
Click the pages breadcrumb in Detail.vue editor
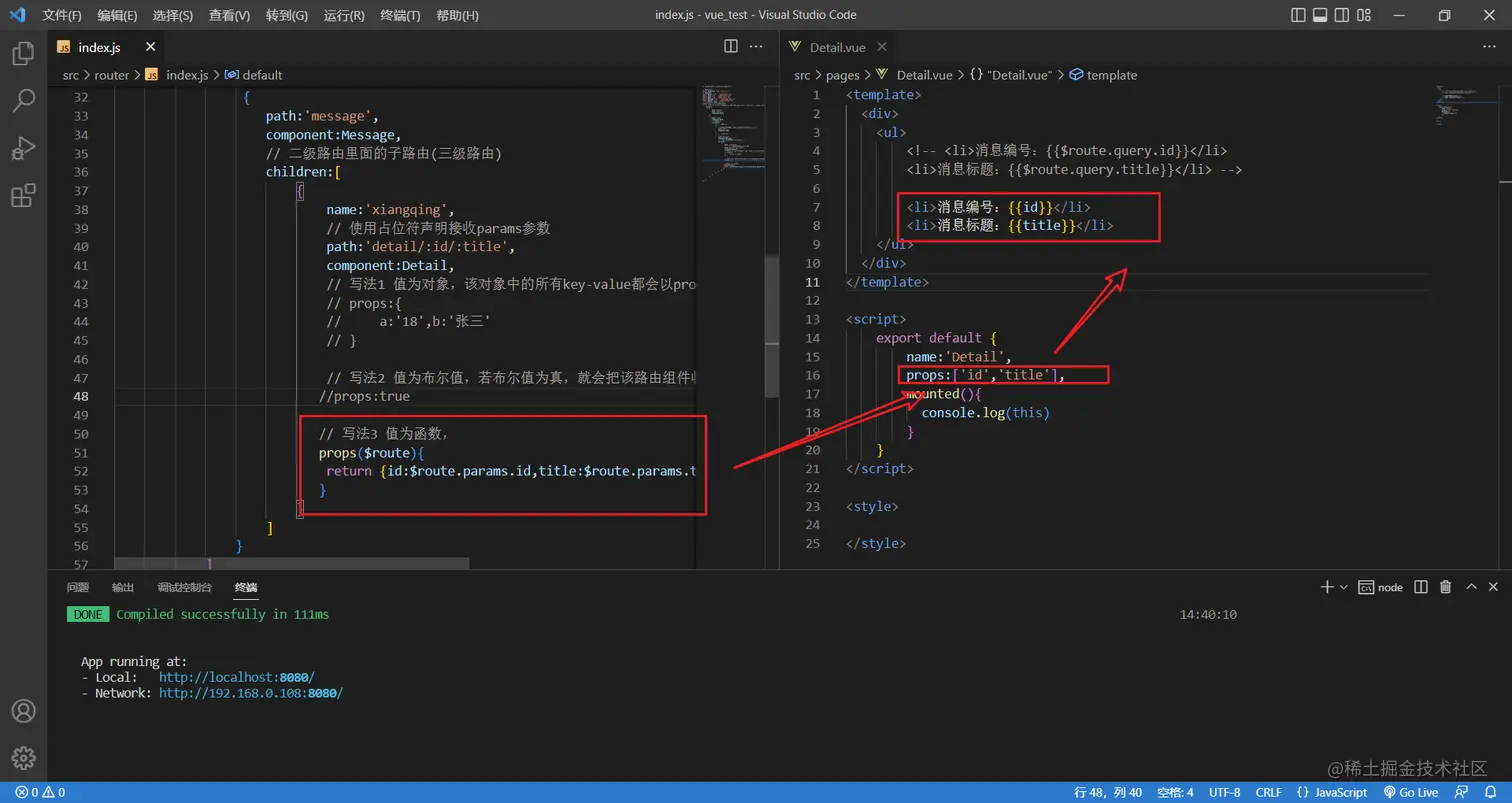pyautogui.click(x=843, y=75)
